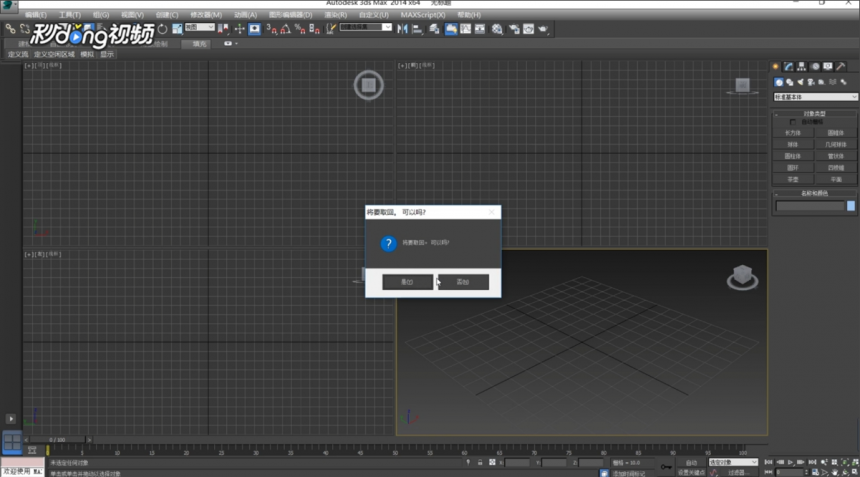Toggle the Selection Lock padlock
Image resolution: width=860 pixels, height=477 pixels.
coord(480,463)
